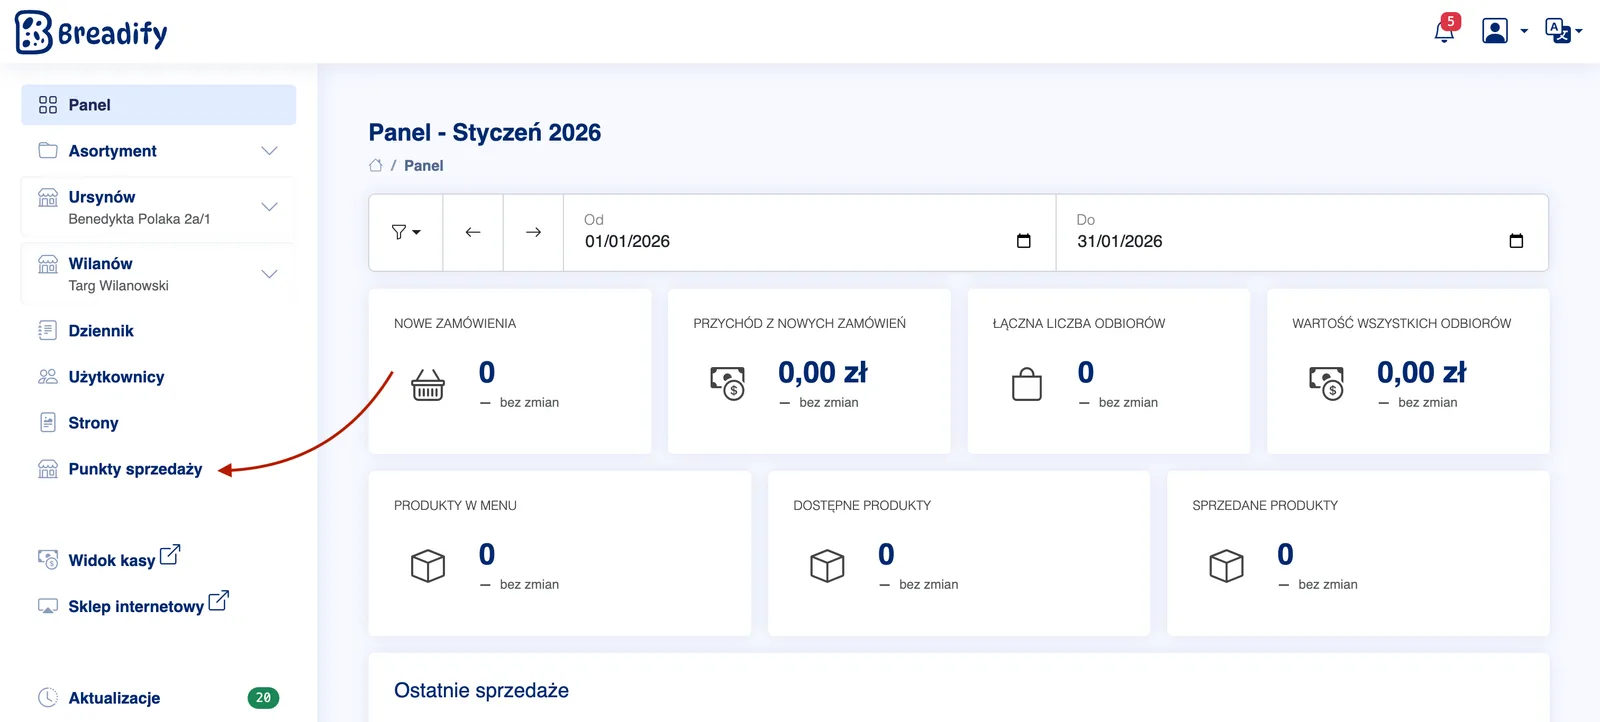Go to previous period with left arrow
The height and width of the screenshot is (722, 1600).
[x=473, y=232]
